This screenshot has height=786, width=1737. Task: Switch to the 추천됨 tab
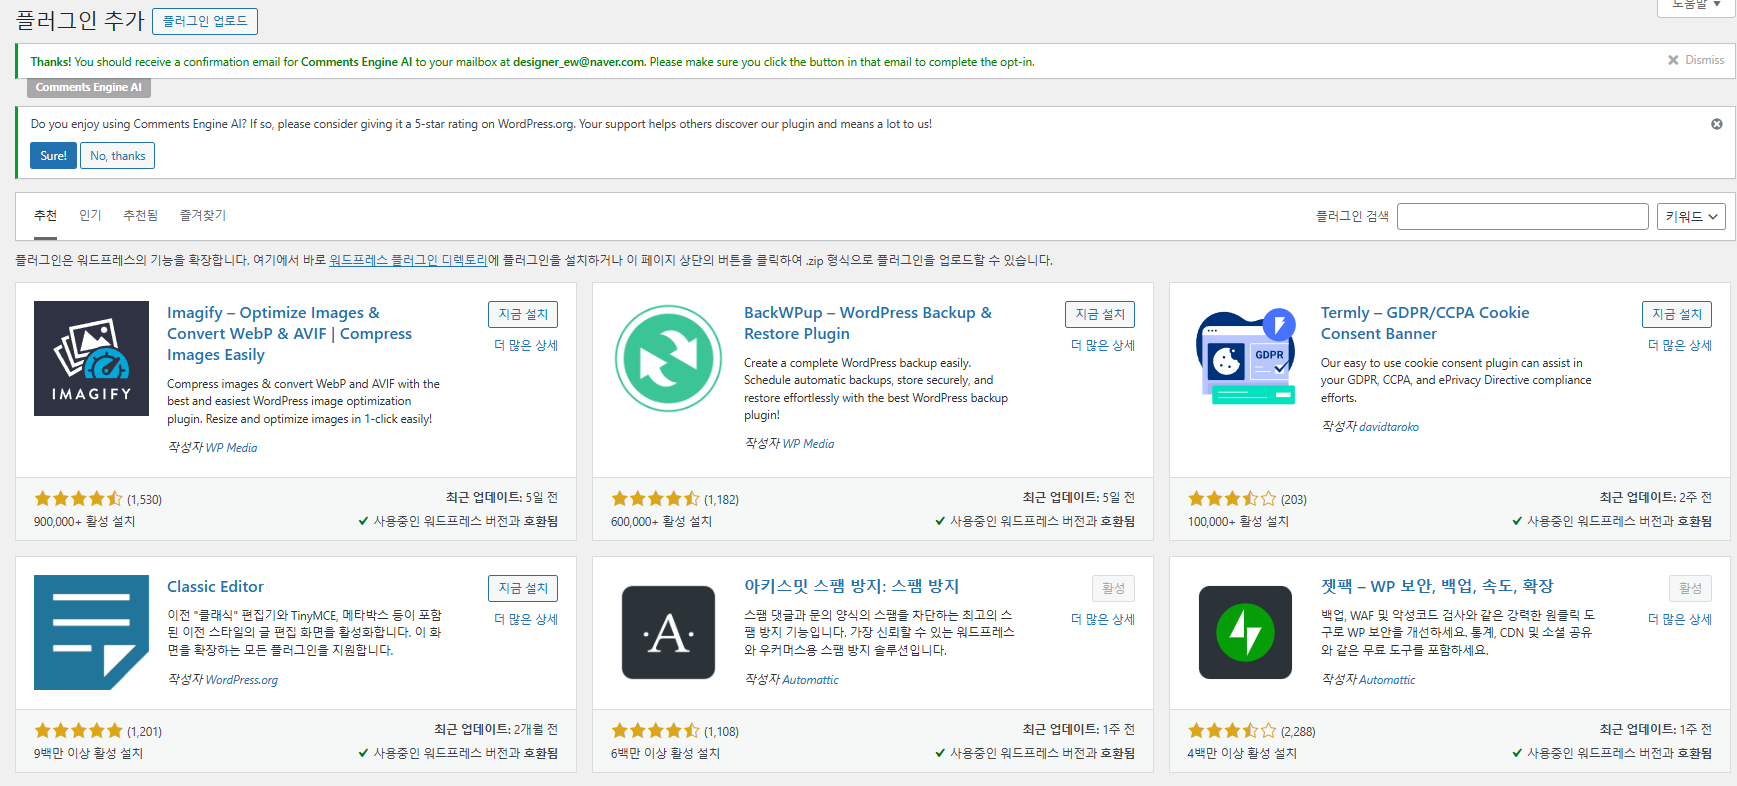point(141,216)
